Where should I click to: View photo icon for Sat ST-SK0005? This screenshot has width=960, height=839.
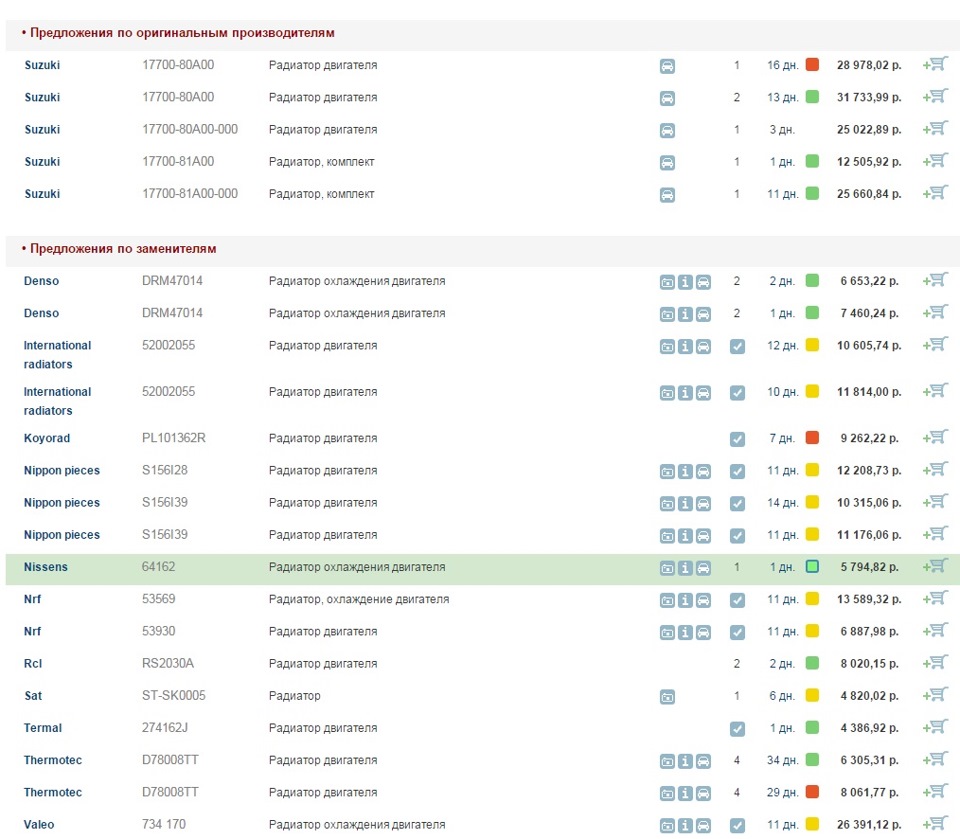(667, 697)
